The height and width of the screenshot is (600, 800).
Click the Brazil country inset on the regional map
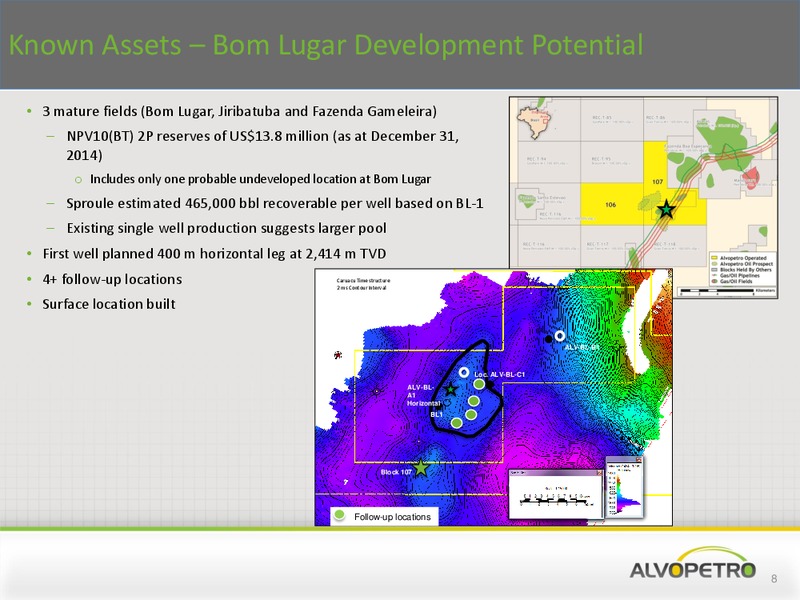click(x=534, y=122)
